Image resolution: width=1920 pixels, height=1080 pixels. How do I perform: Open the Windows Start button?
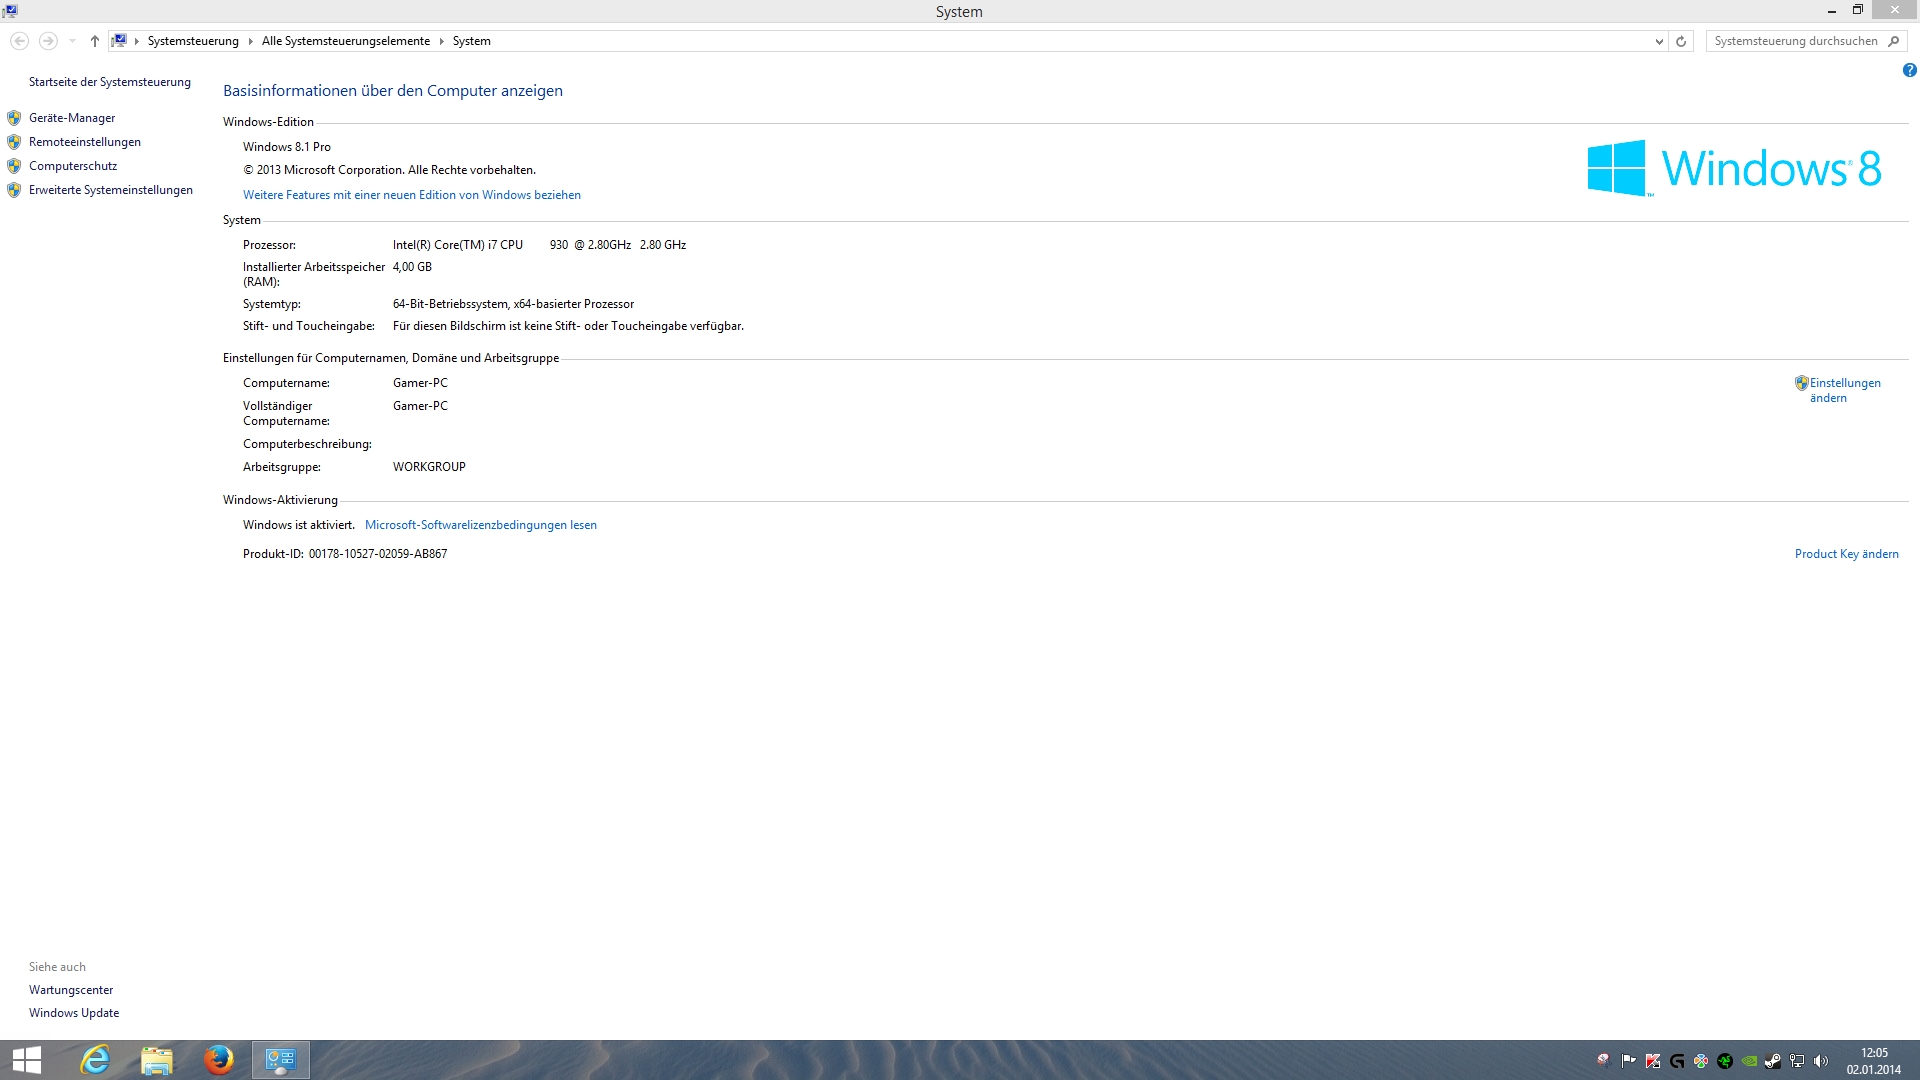coord(27,1060)
